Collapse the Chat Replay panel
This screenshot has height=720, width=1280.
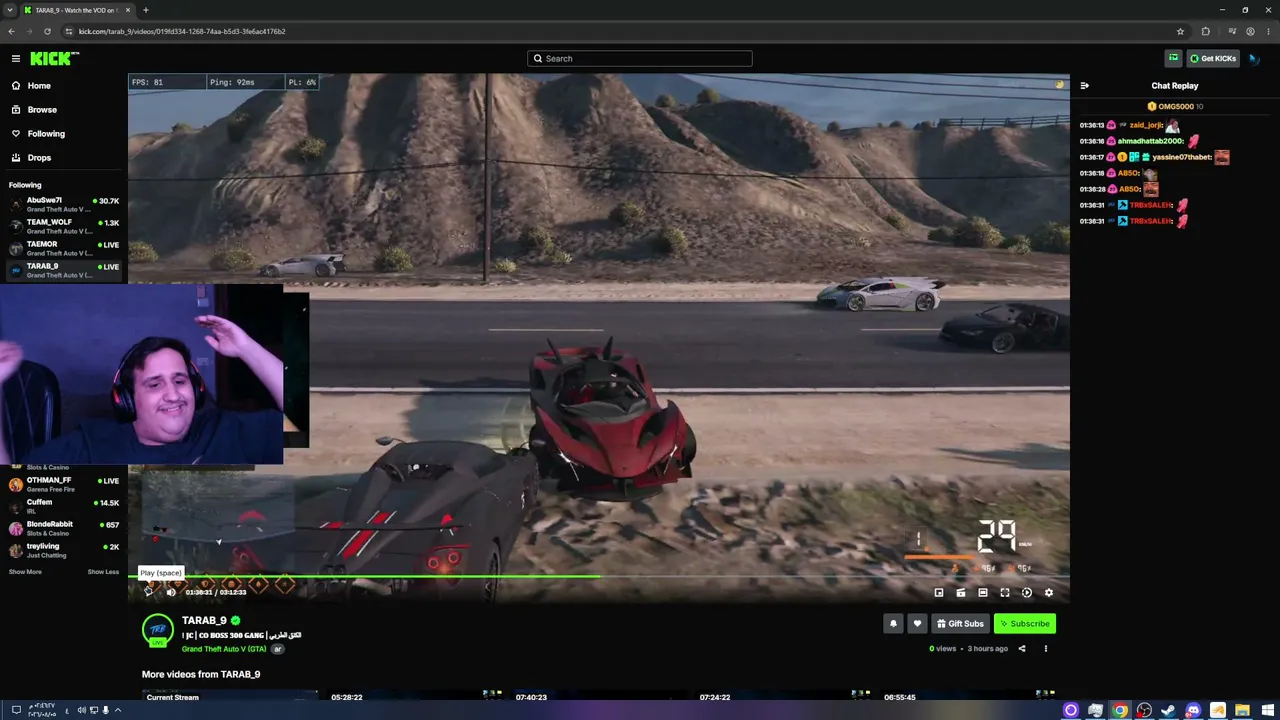point(1085,86)
